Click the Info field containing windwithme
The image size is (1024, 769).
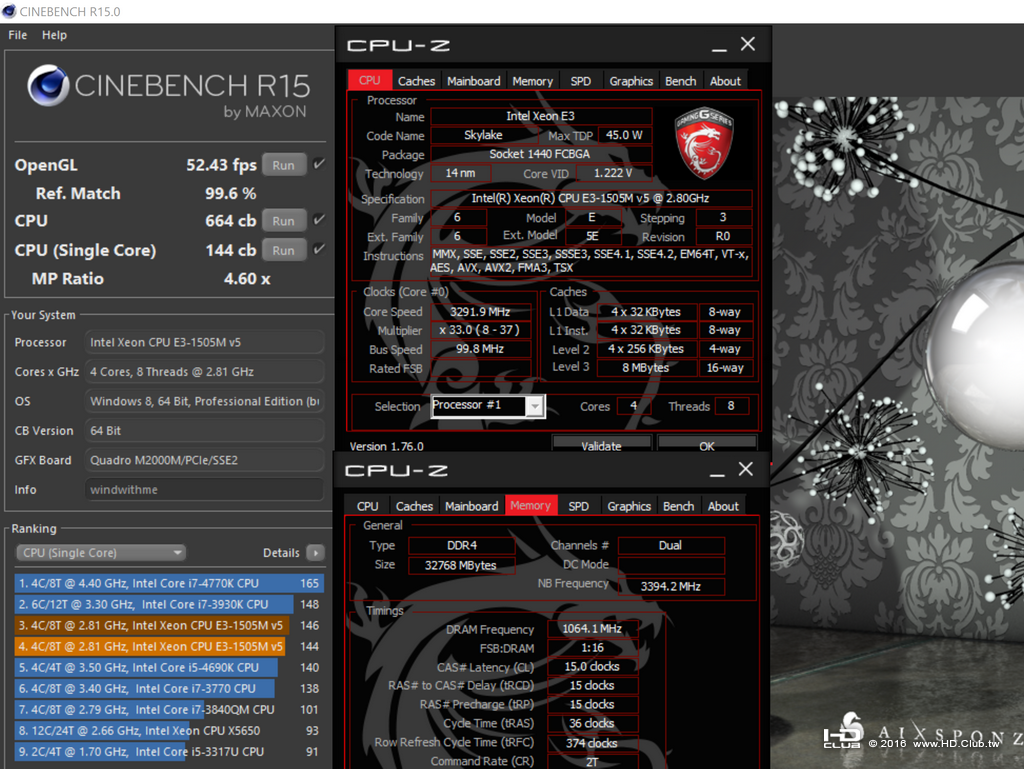[x=204, y=490]
